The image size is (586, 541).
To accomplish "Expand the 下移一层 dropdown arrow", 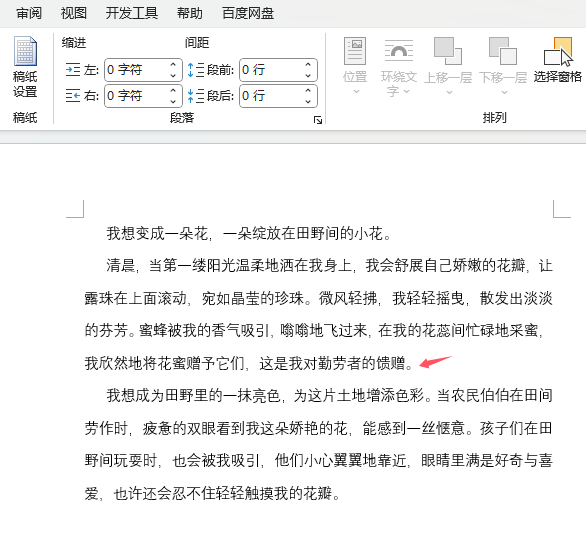I will pos(504,92).
